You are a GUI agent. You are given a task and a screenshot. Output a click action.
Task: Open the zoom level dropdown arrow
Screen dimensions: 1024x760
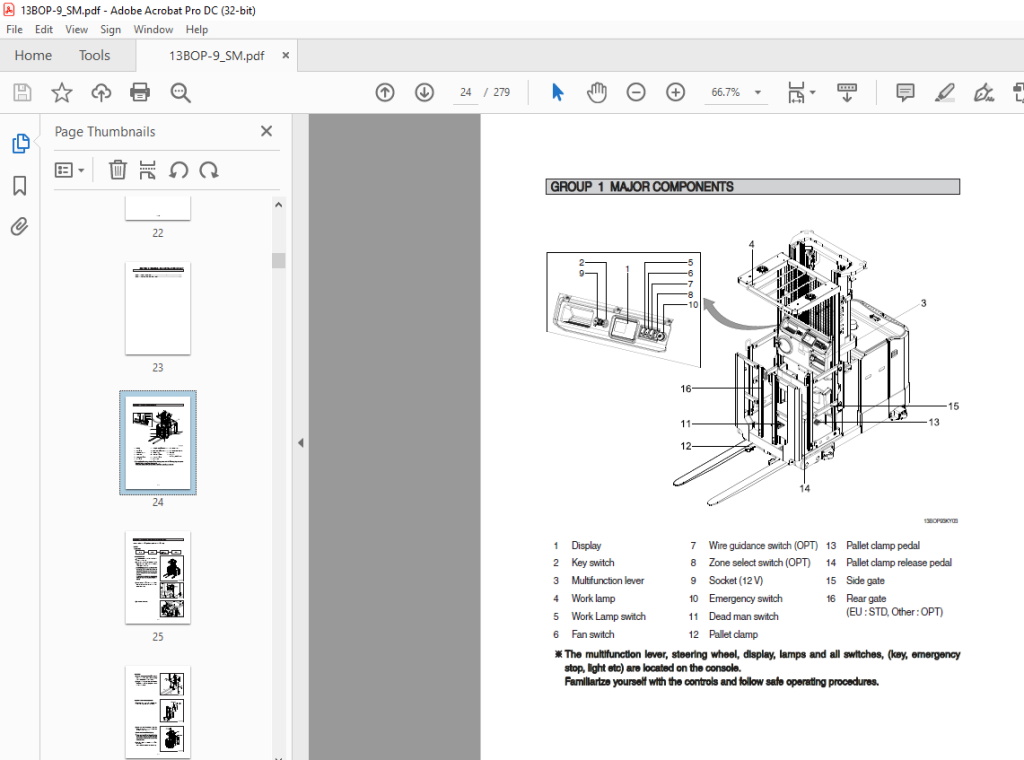[x=758, y=93]
